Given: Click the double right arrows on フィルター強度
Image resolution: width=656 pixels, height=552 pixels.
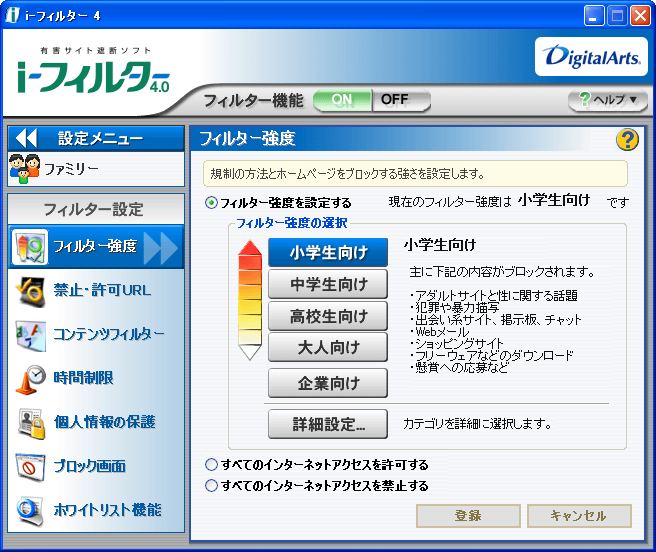Looking at the screenshot, I should pyautogui.click(x=161, y=247).
